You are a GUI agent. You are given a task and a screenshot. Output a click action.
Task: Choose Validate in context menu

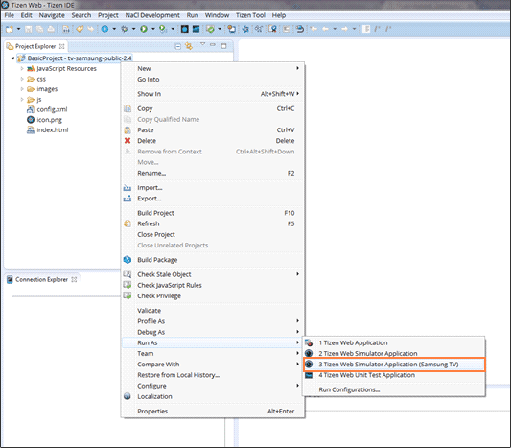[x=213, y=311]
